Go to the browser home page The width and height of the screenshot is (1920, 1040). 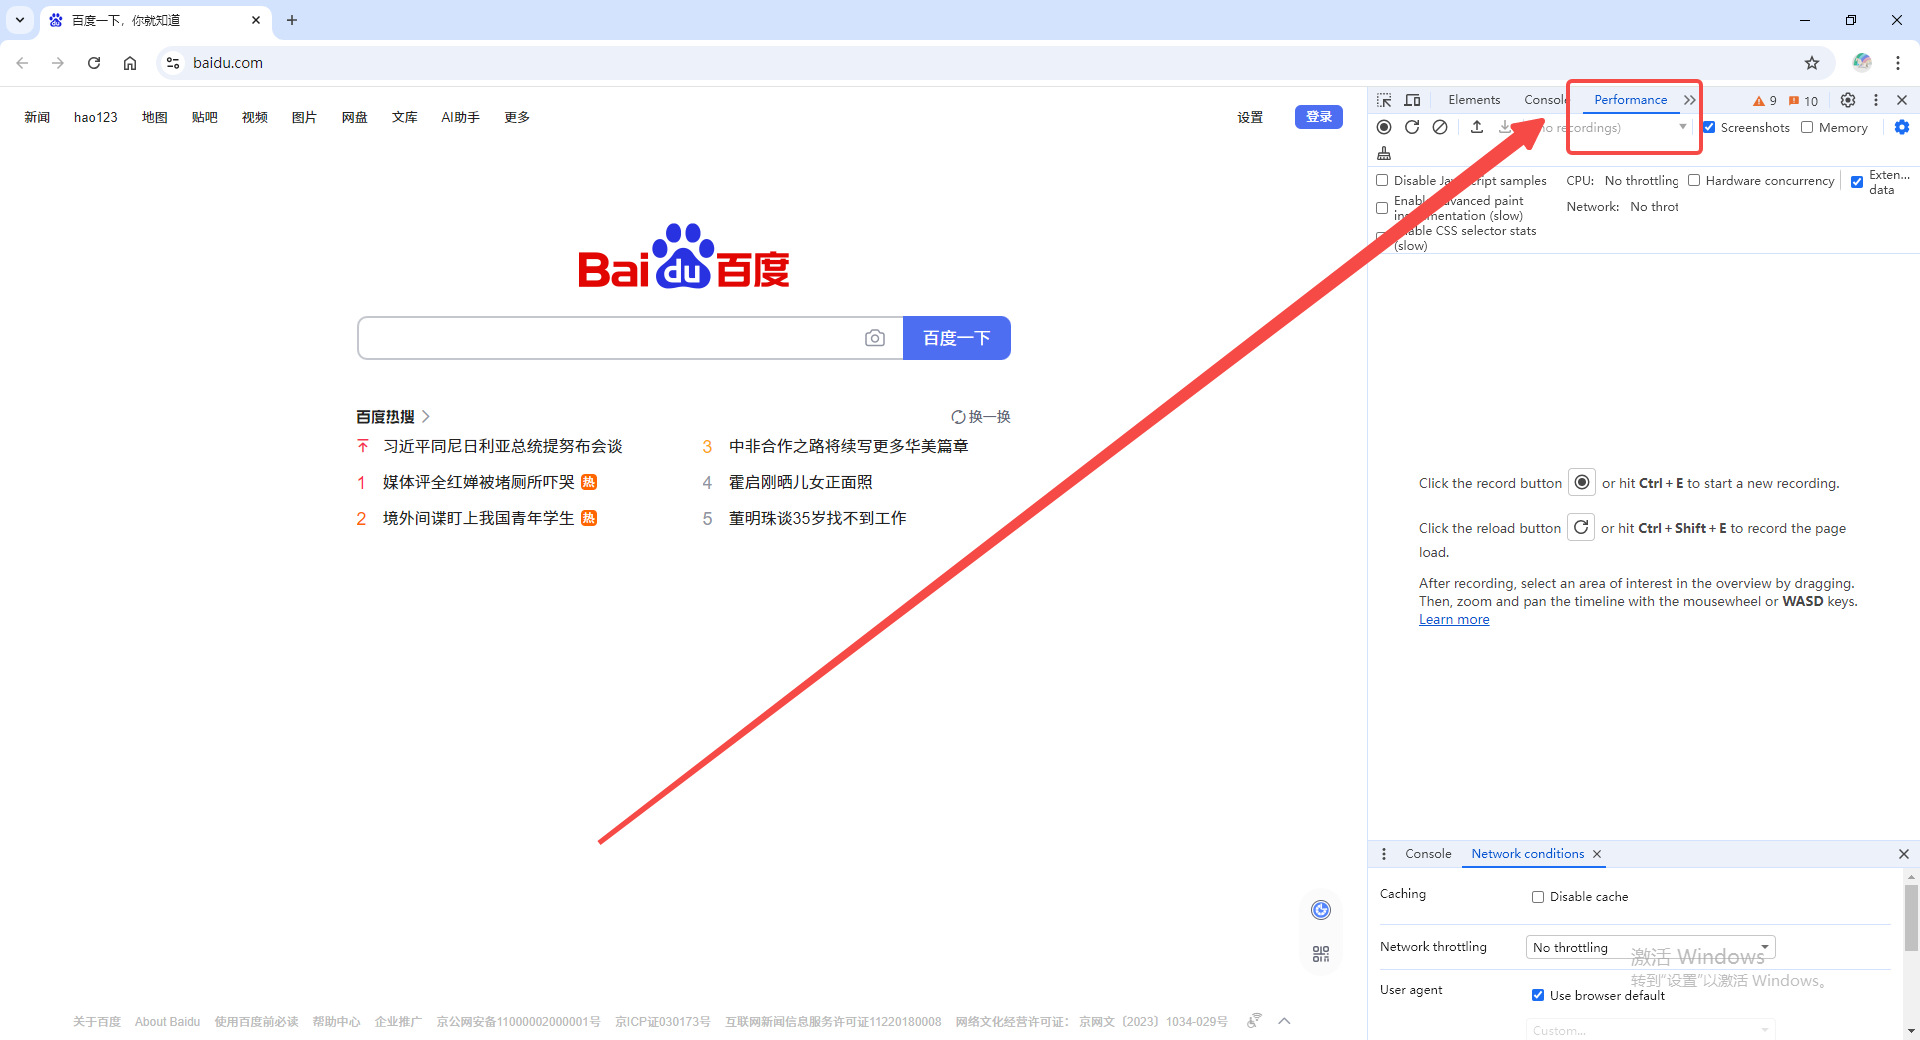click(x=130, y=63)
